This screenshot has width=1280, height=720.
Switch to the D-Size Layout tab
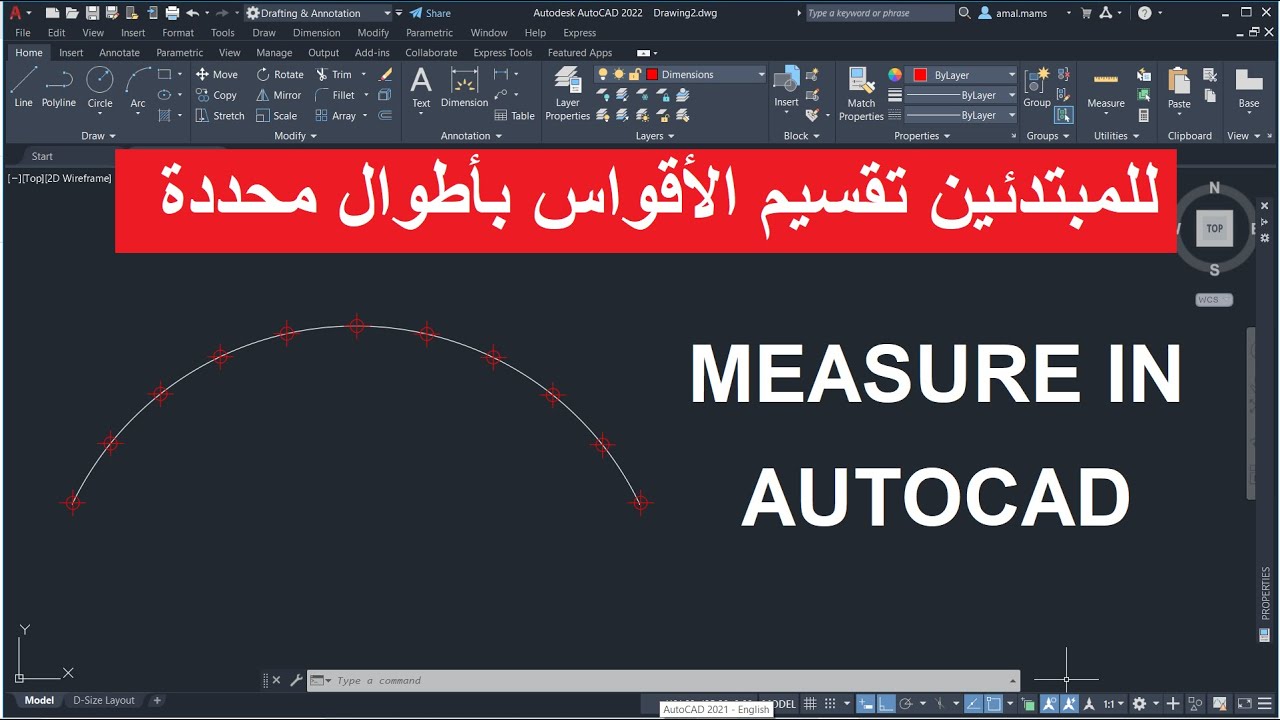coord(104,700)
